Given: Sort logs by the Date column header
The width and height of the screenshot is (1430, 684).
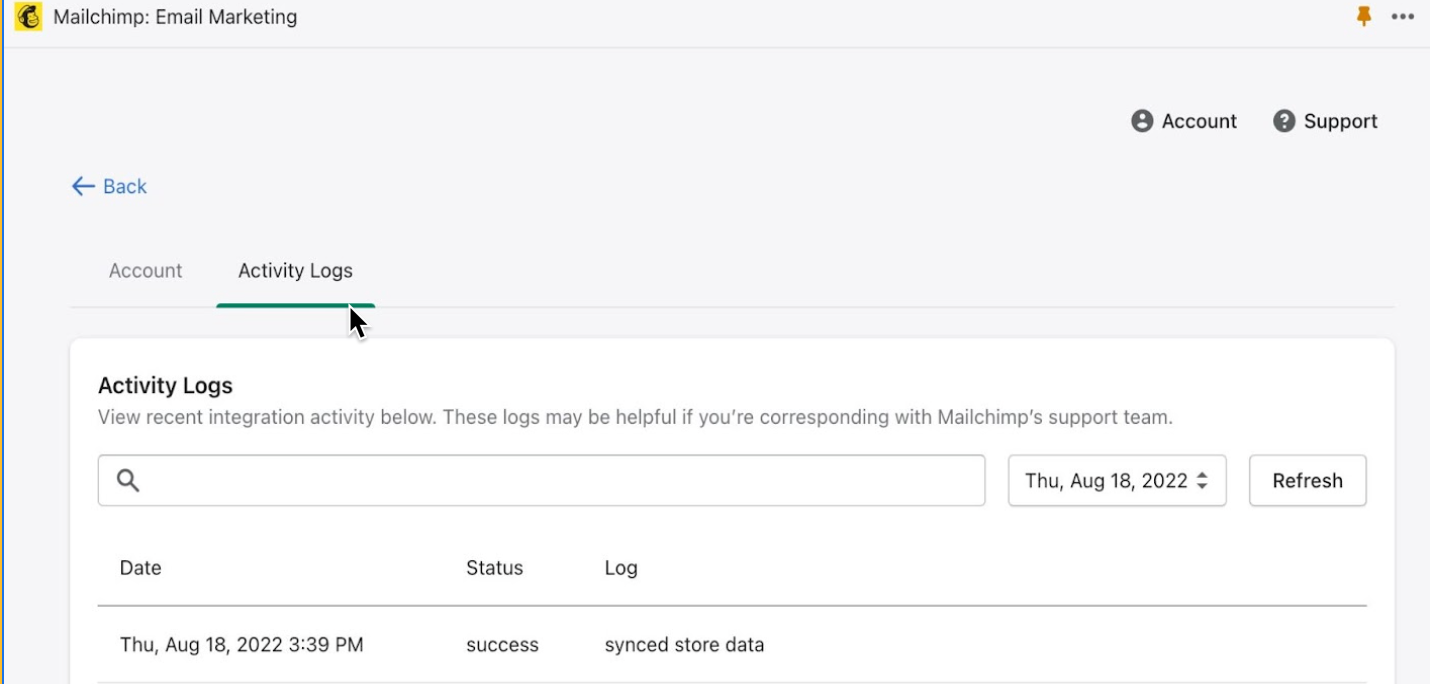Looking at the screenshot, I should tap(140, 568).
